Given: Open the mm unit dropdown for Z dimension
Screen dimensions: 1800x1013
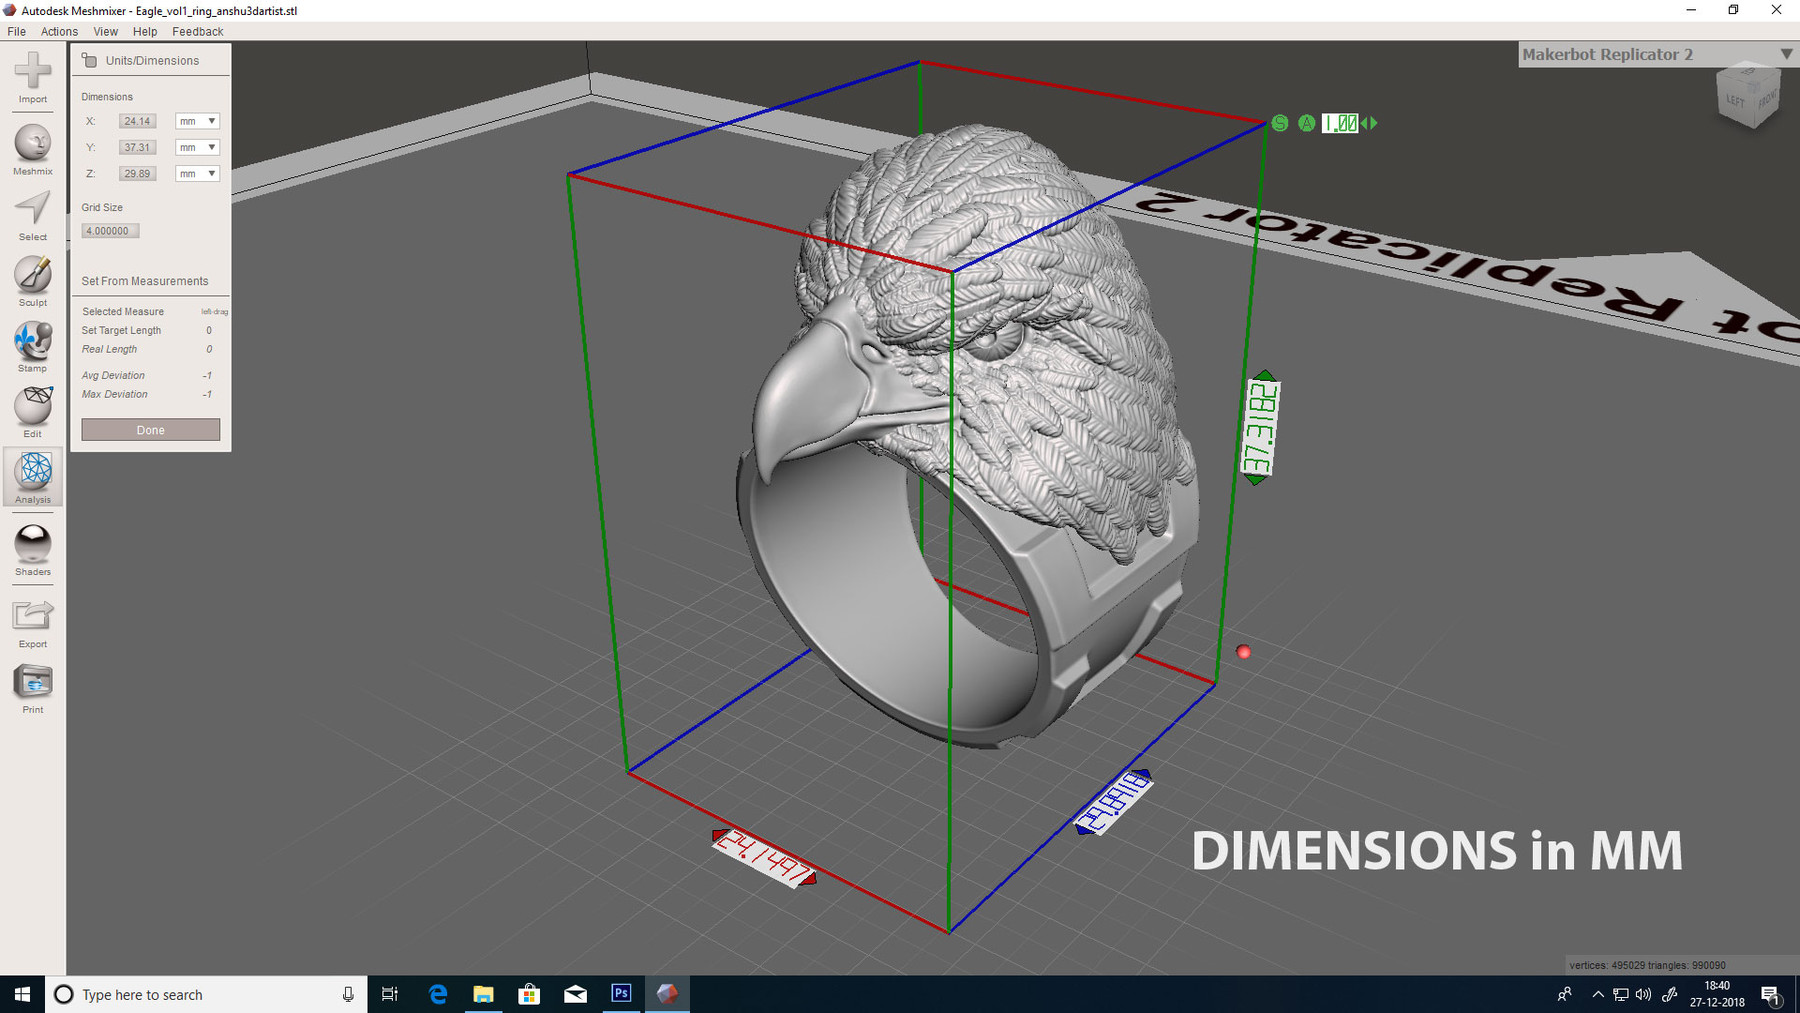Looking at the screenshot, I should tap(197, 172).
